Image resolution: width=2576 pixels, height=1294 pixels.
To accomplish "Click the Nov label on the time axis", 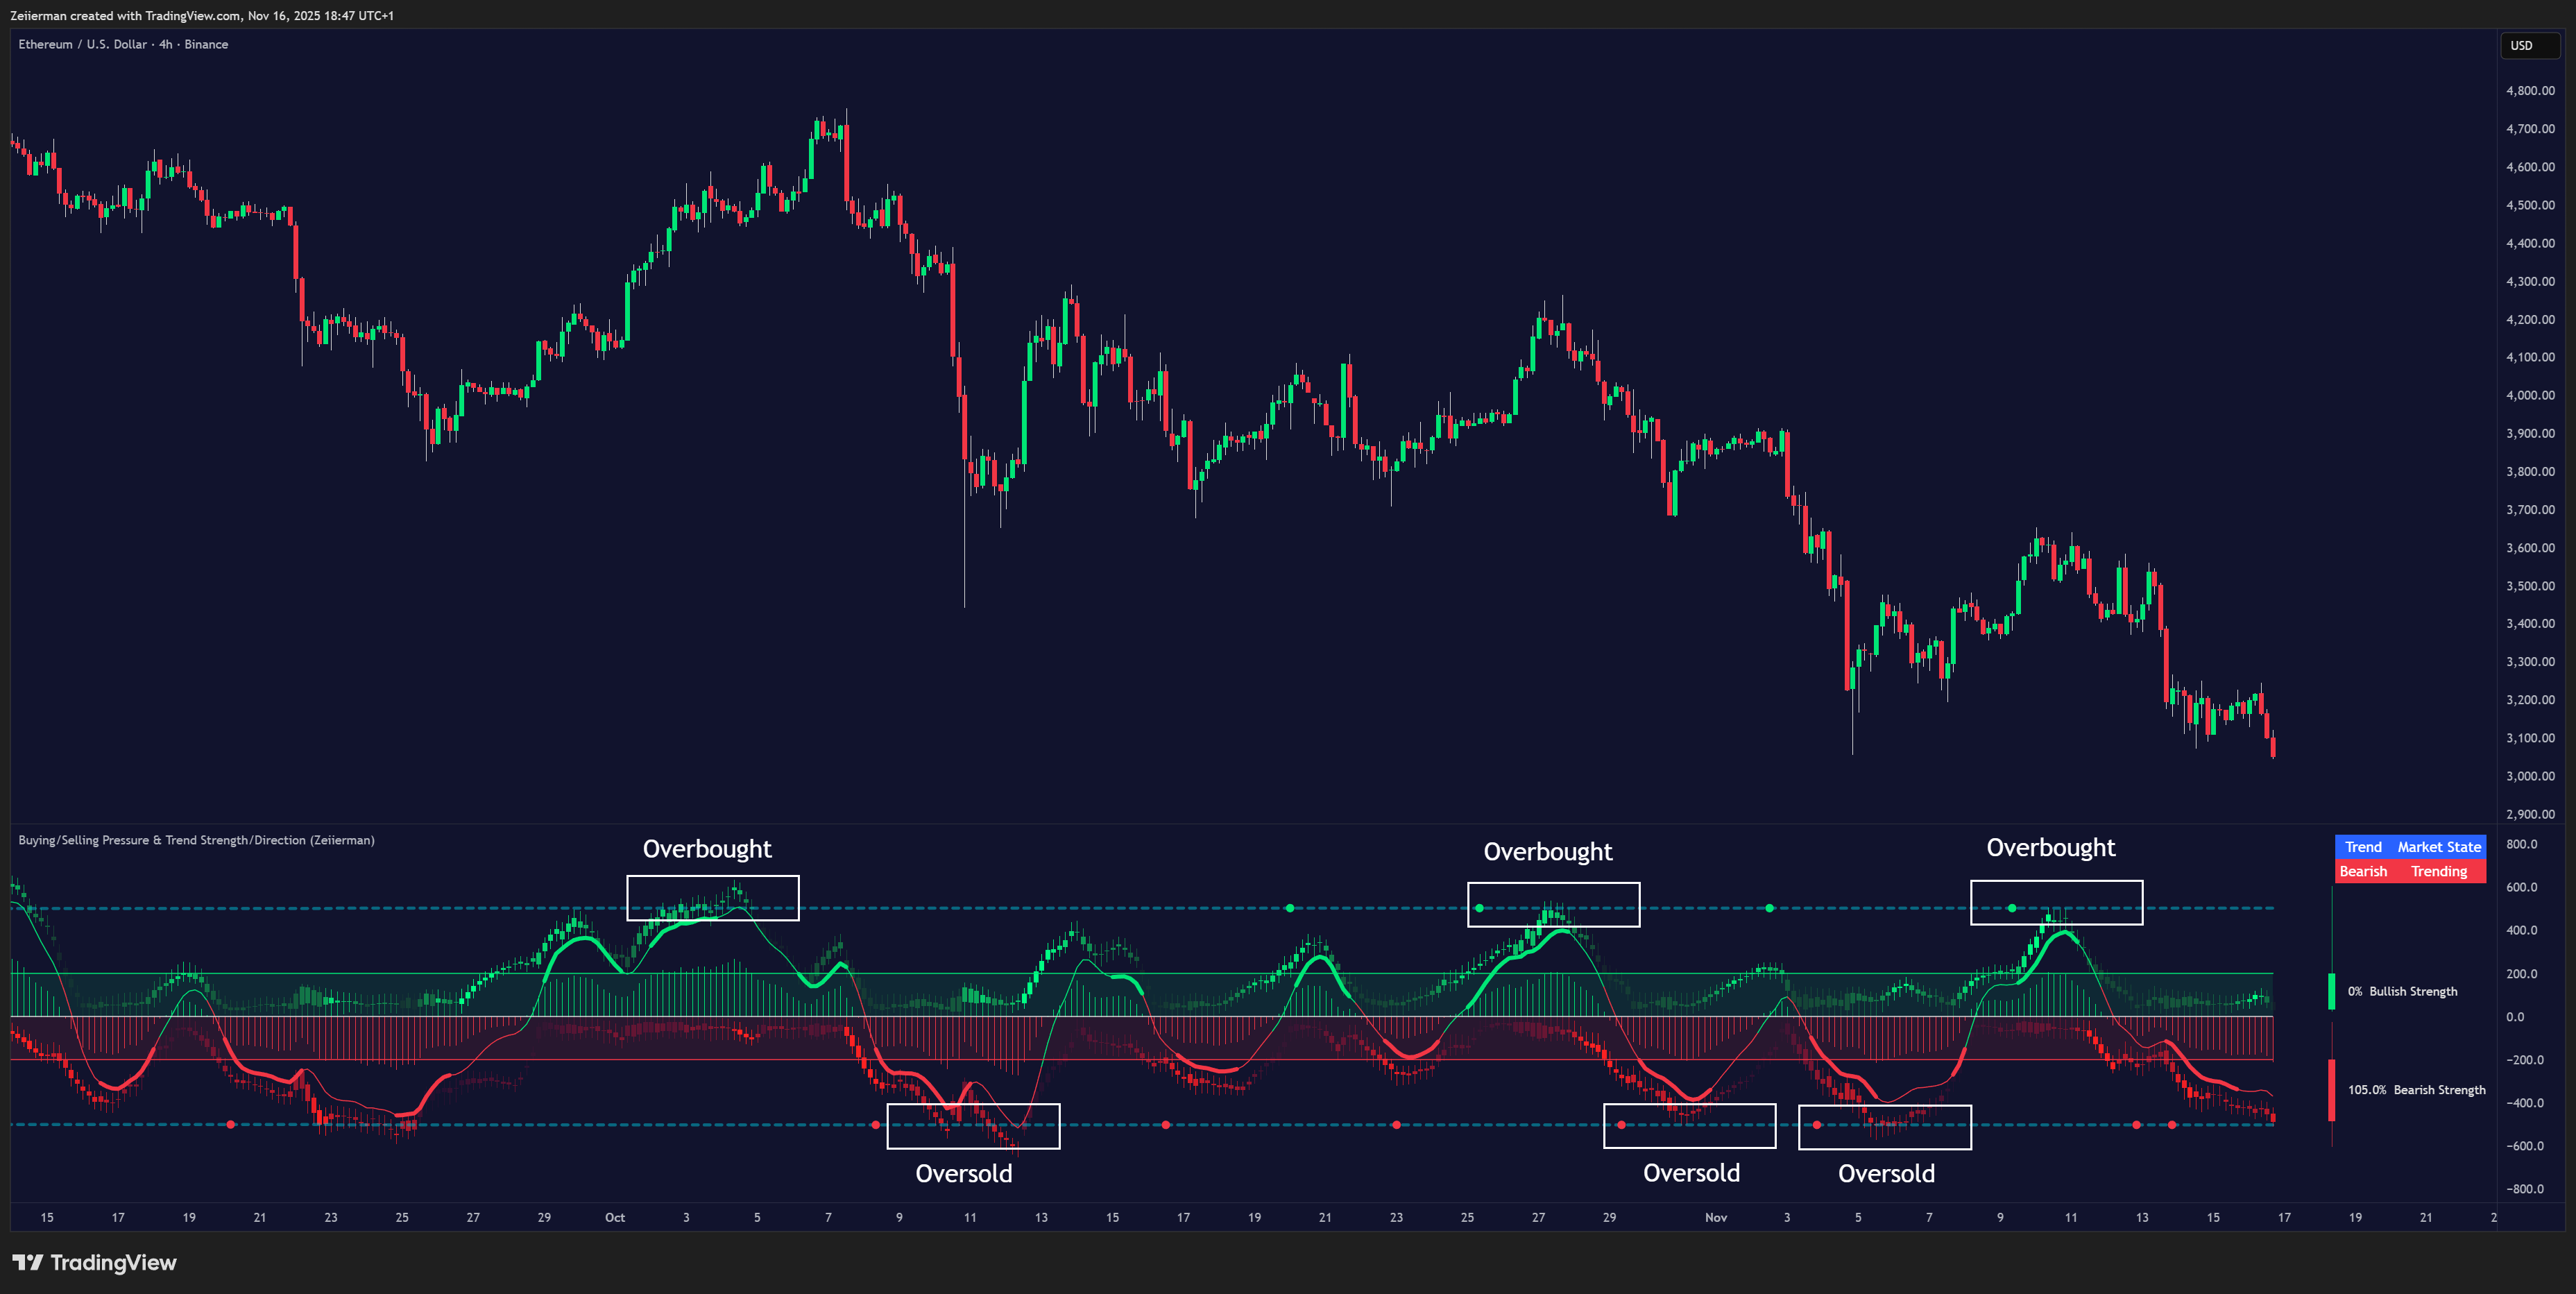I will (x=1716, y=1217).
